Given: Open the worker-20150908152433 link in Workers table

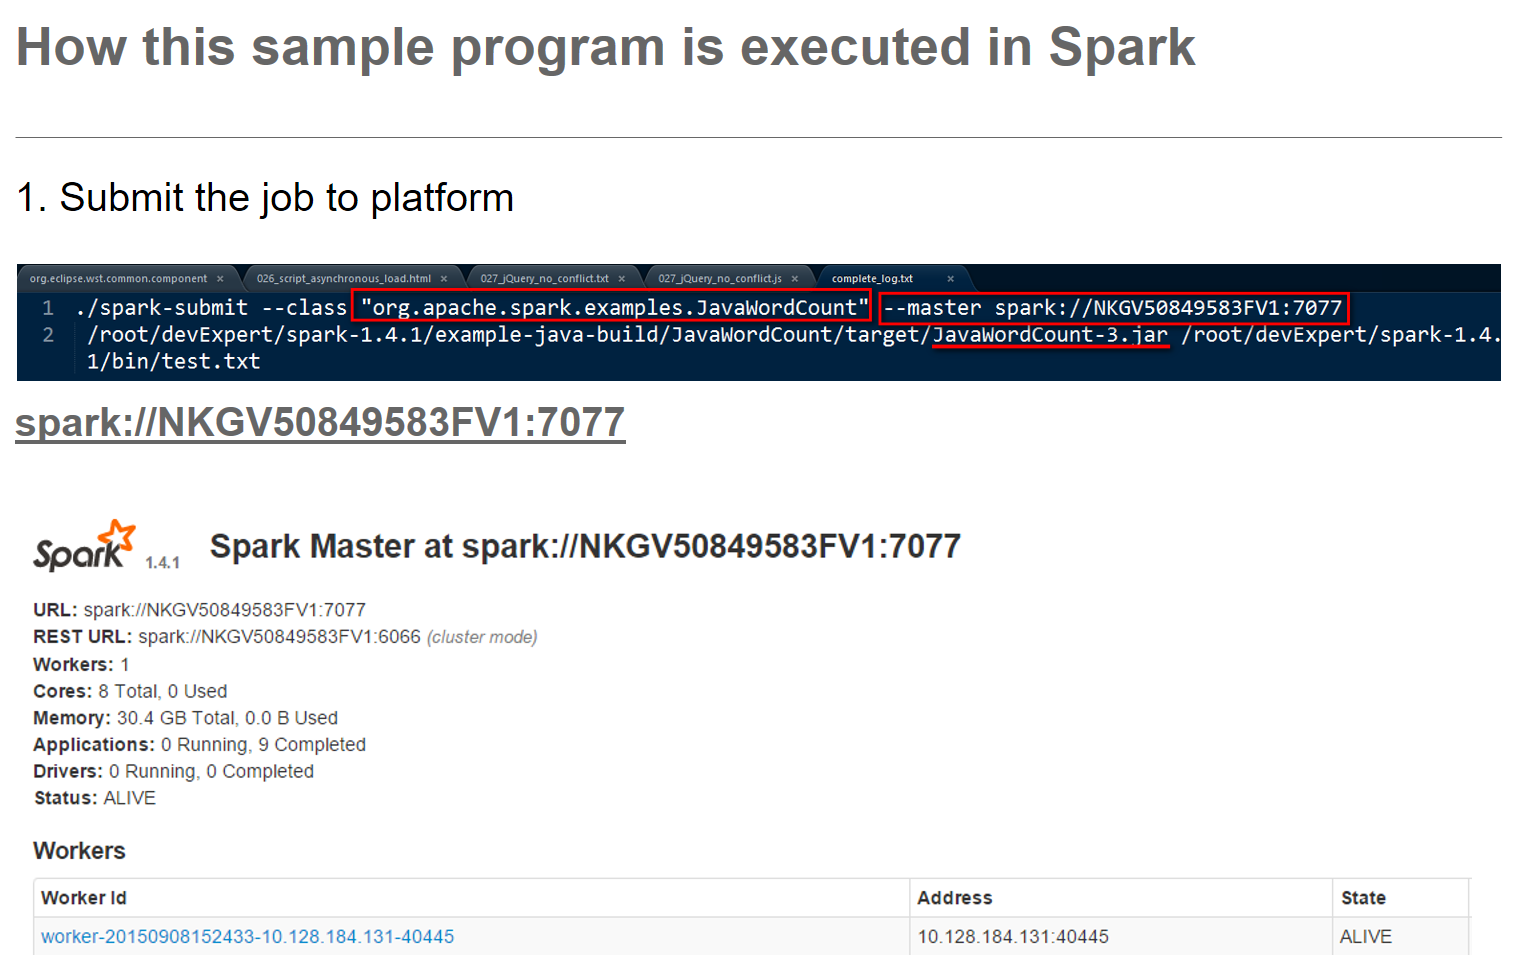Looking at the screenshot, I should (x=247, y=937).
